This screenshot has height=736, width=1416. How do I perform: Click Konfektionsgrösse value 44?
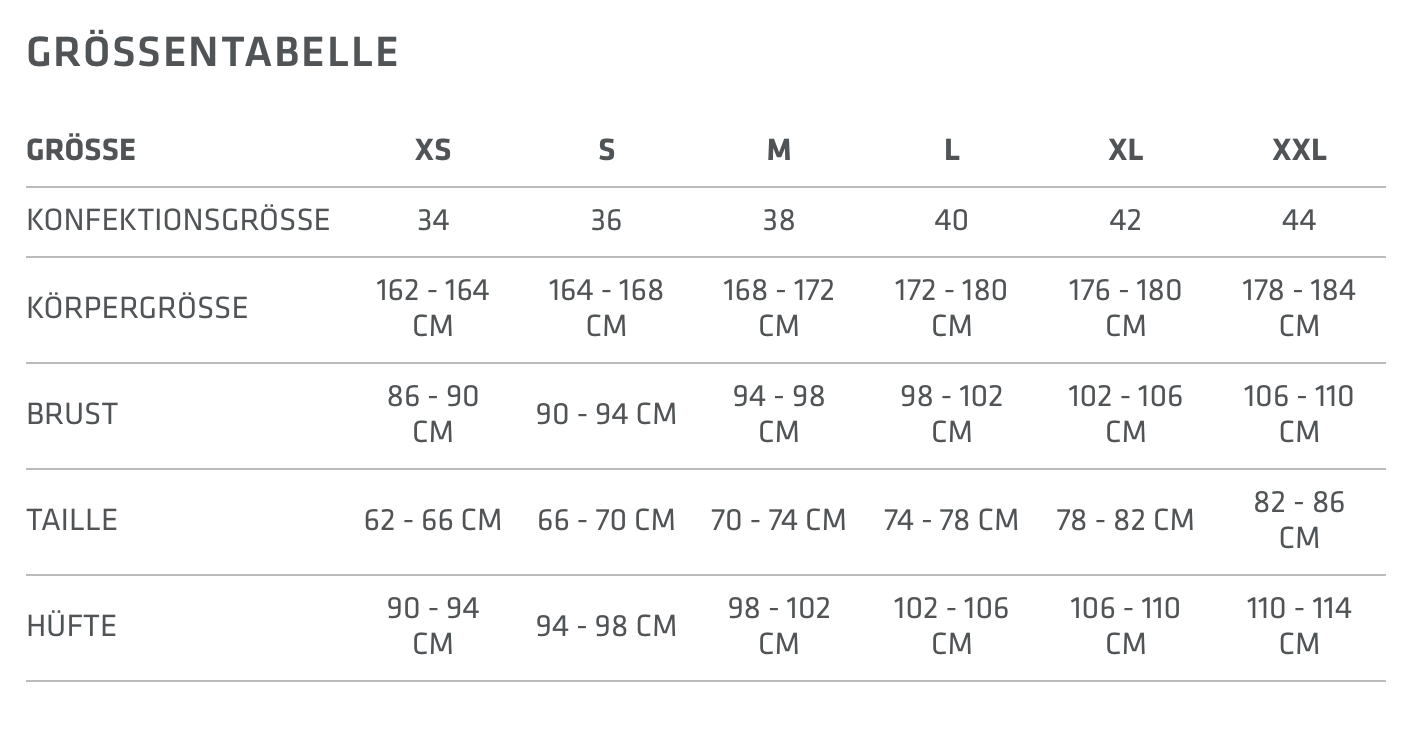[x=1299, y=220]
